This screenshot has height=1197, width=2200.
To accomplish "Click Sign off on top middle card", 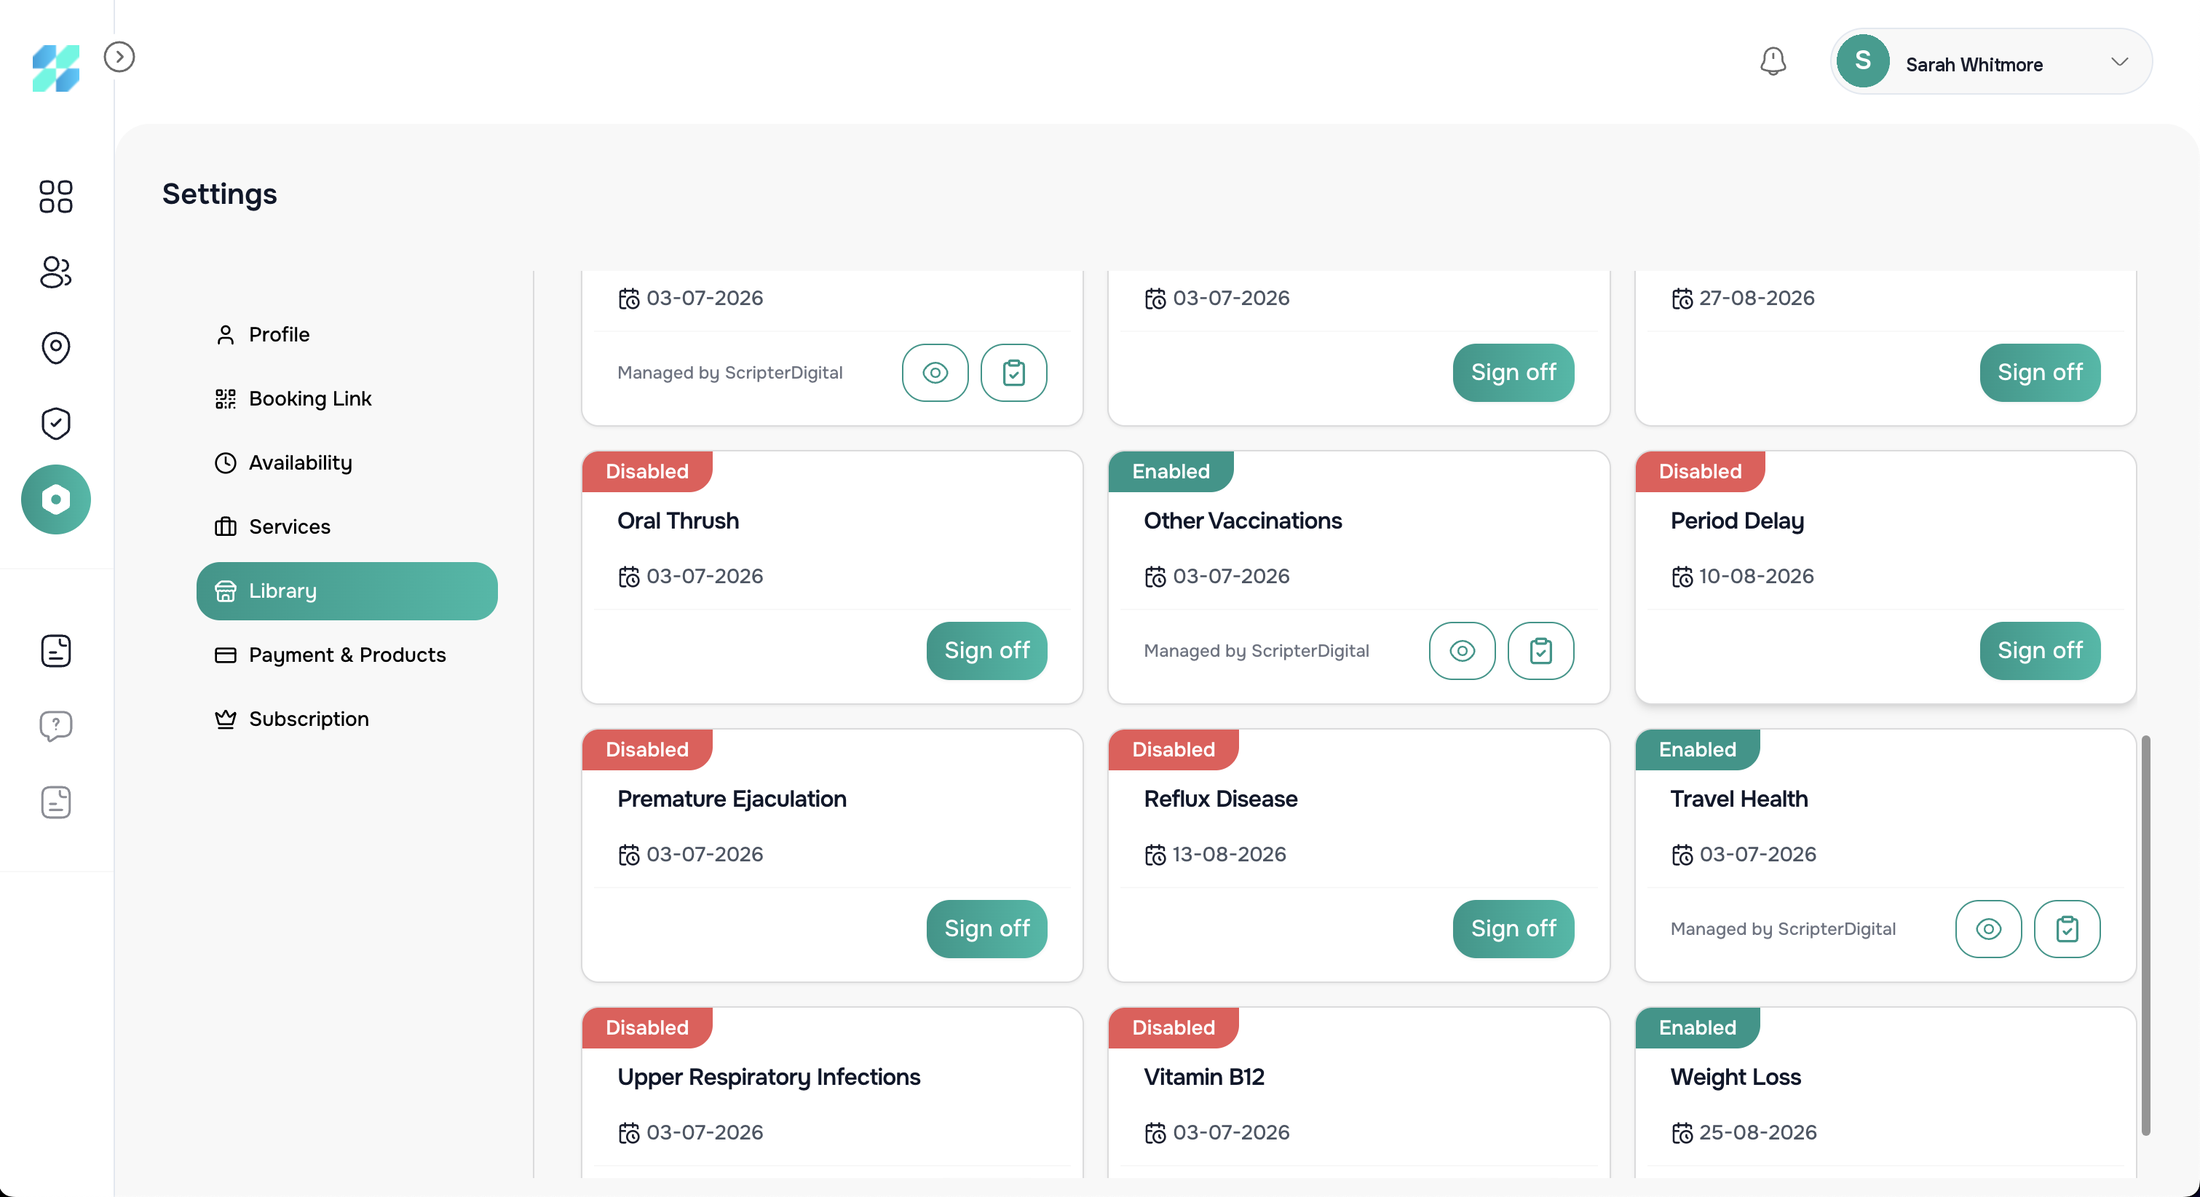I will coord(1513,373).
